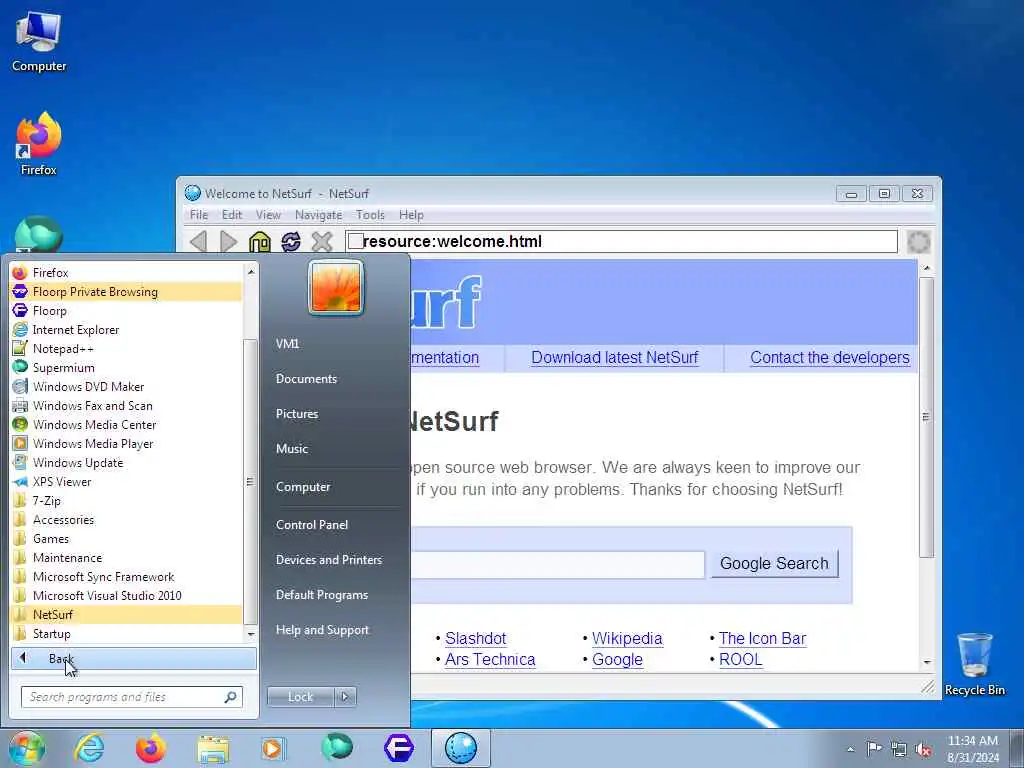Open XPS Viewer
1024x768 pixels.
126,481
